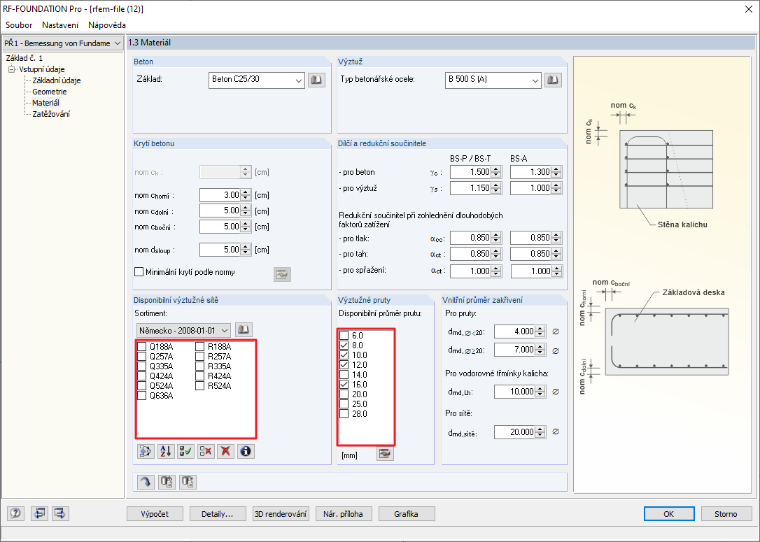The image size is (760, 542).
Task: Click the Grafika button
Action: 406,514
